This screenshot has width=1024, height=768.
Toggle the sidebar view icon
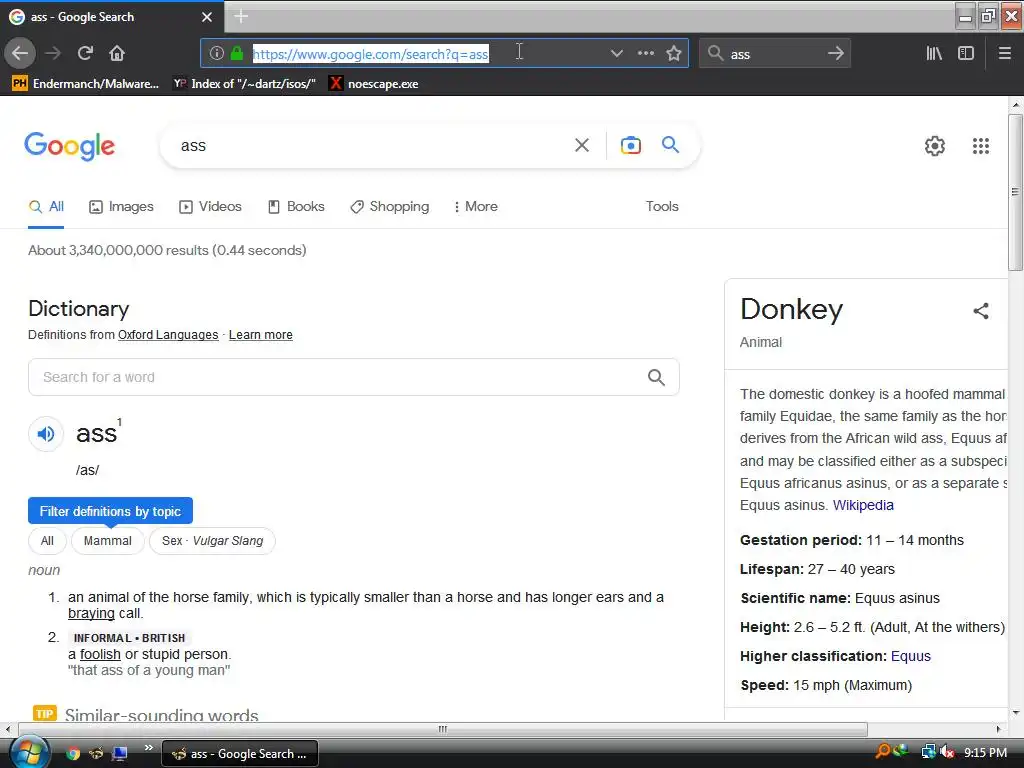click(x=966, y=54)
